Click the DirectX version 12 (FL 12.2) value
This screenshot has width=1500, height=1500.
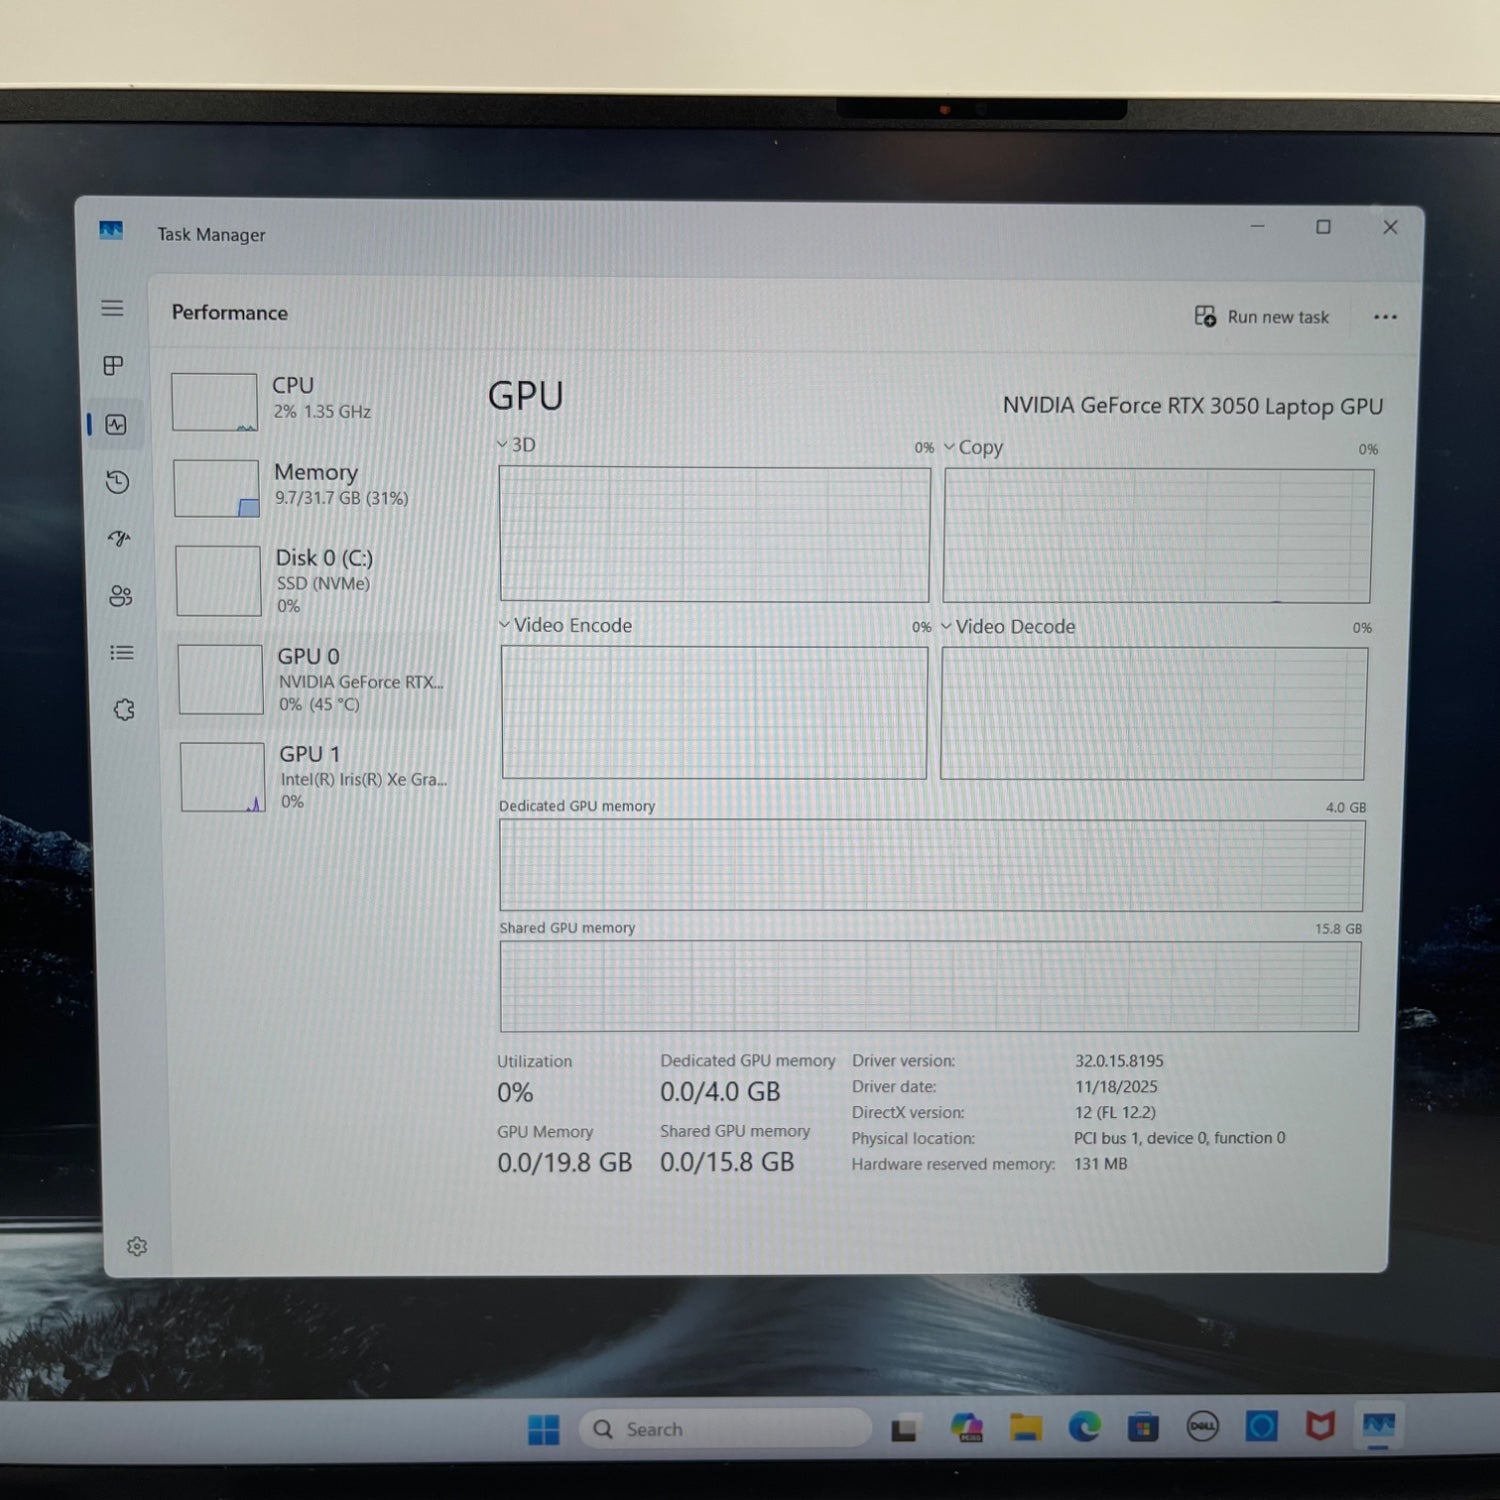(1115, 1113)
